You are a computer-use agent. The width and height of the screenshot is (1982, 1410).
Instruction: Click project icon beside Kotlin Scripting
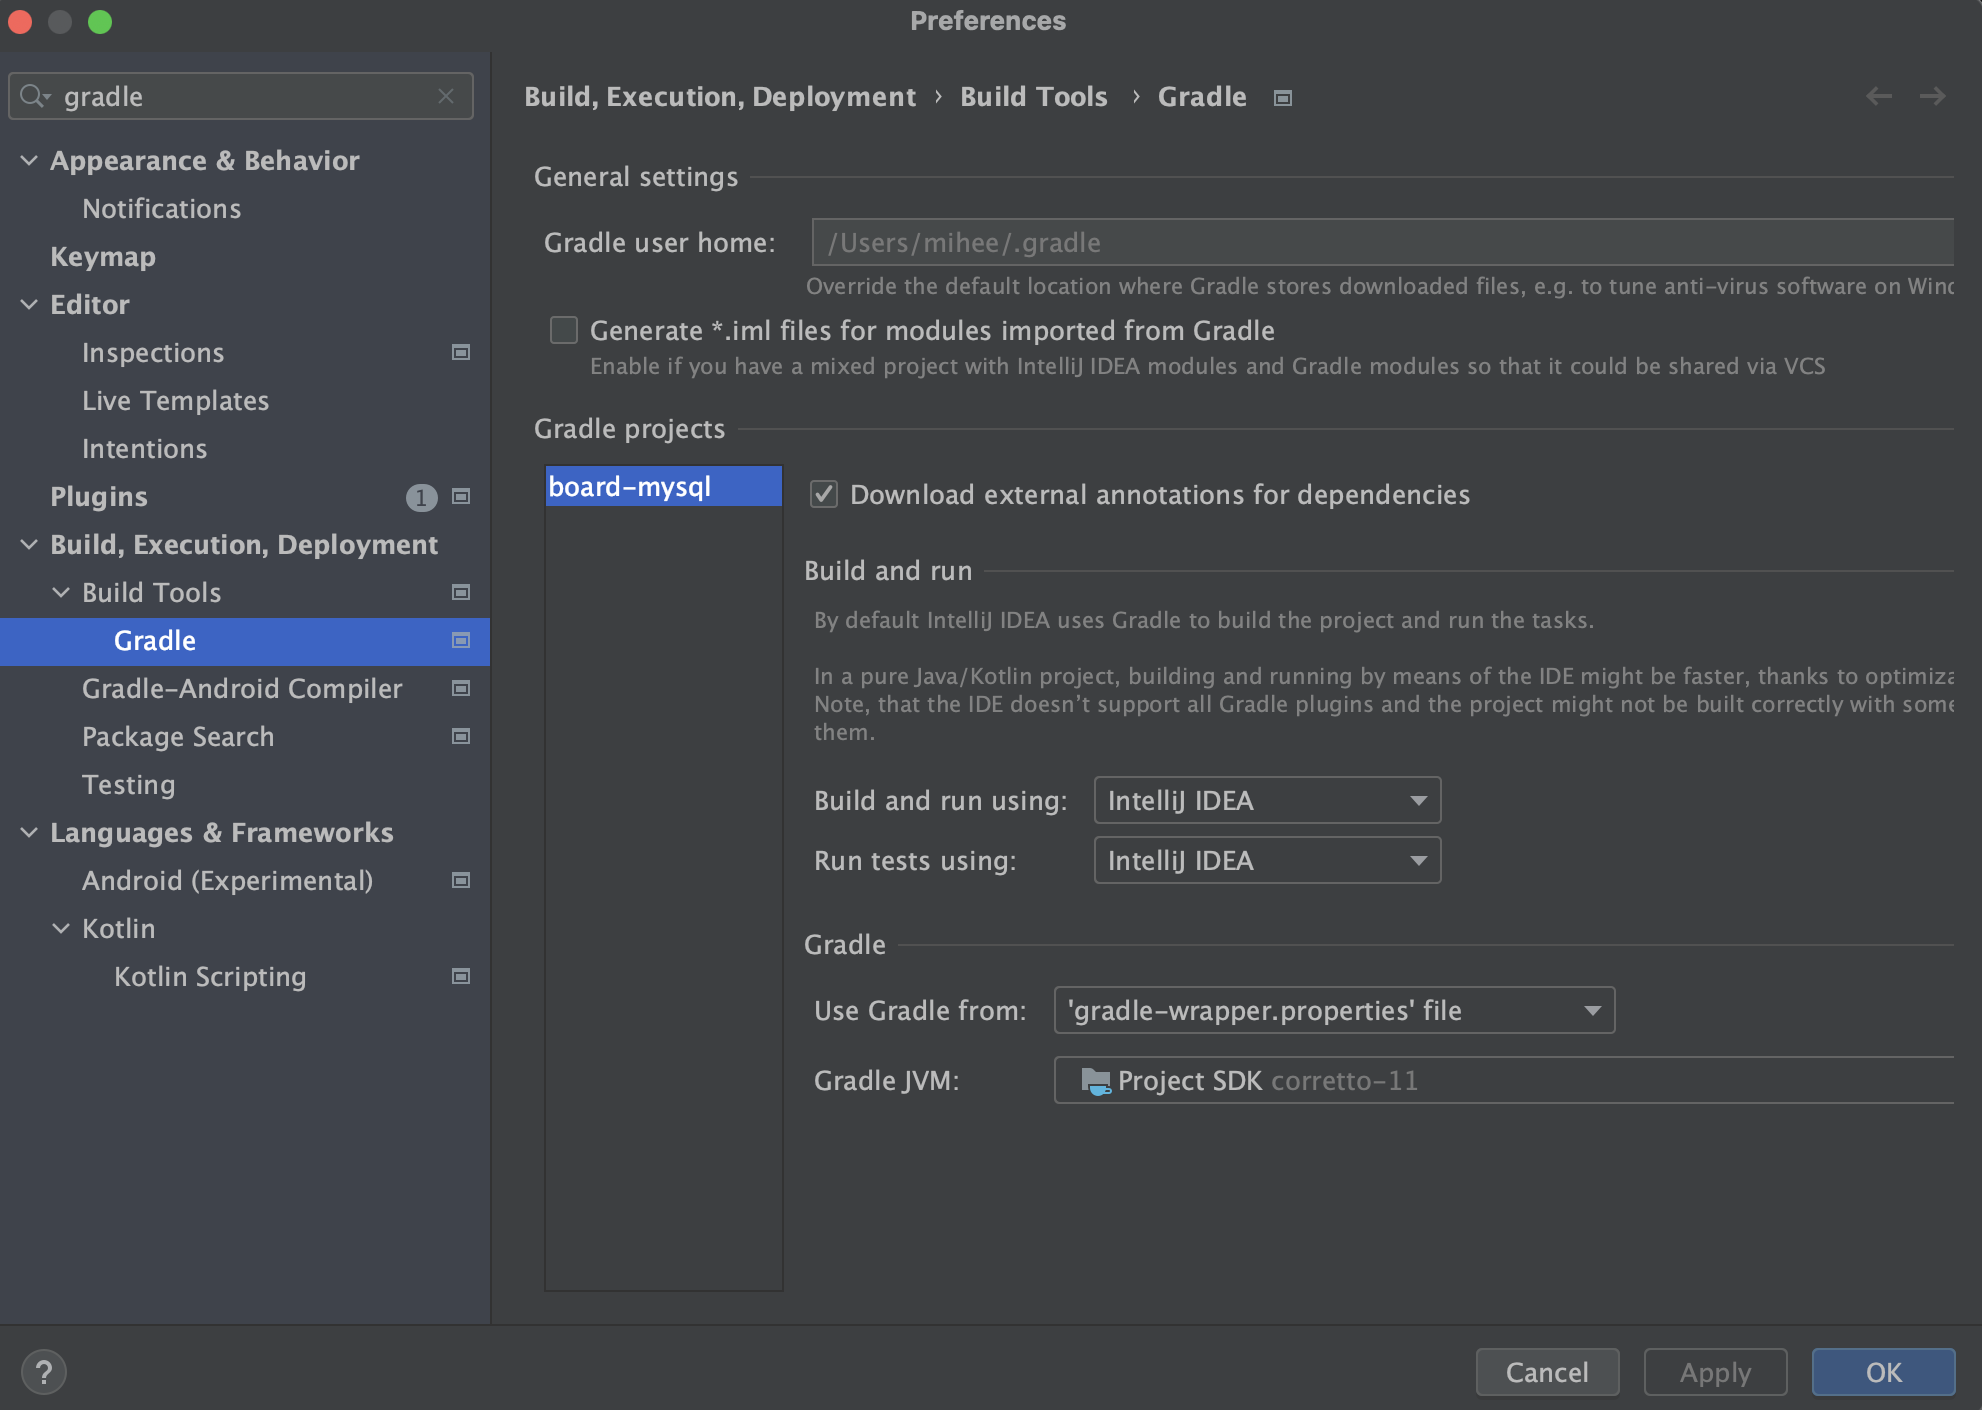(461, 976)
